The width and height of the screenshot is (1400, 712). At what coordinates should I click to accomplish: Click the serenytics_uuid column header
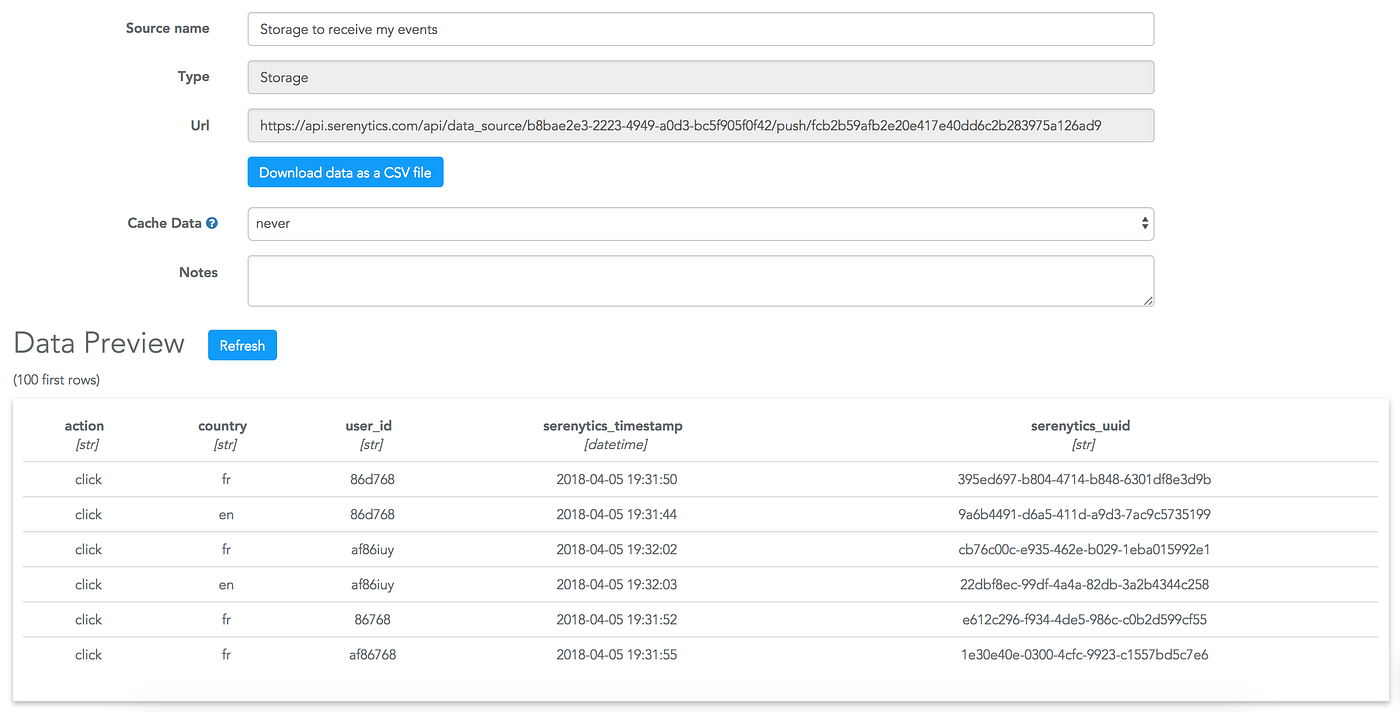point(1080,425)
